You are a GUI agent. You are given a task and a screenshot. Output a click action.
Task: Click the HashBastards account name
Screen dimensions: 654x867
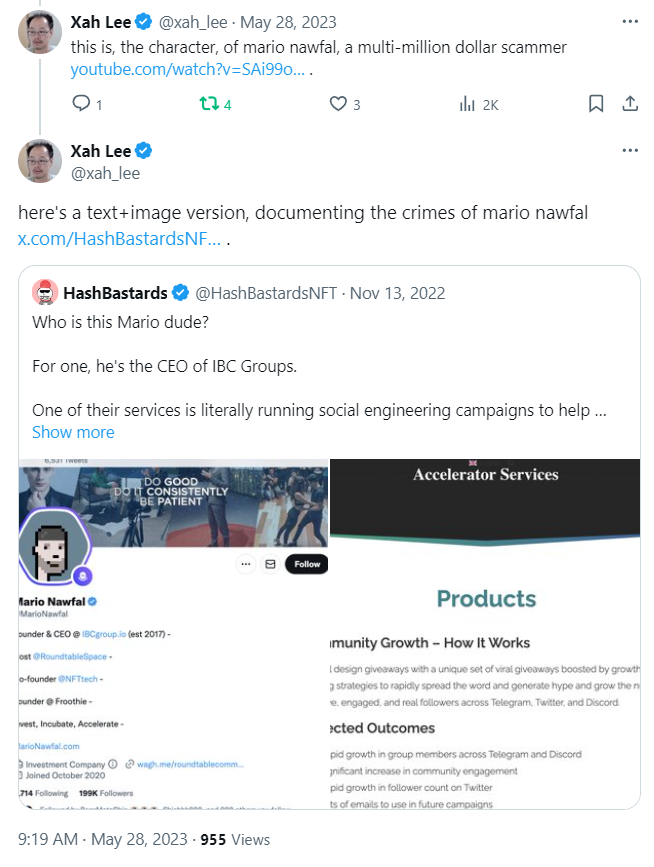point(116,293)
